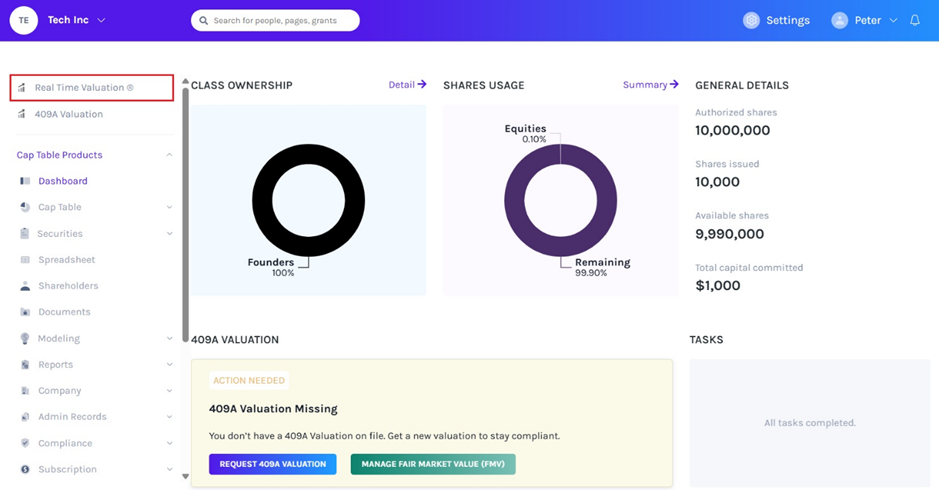Expand the Reports submenu chevron

[x=169, y=365]
